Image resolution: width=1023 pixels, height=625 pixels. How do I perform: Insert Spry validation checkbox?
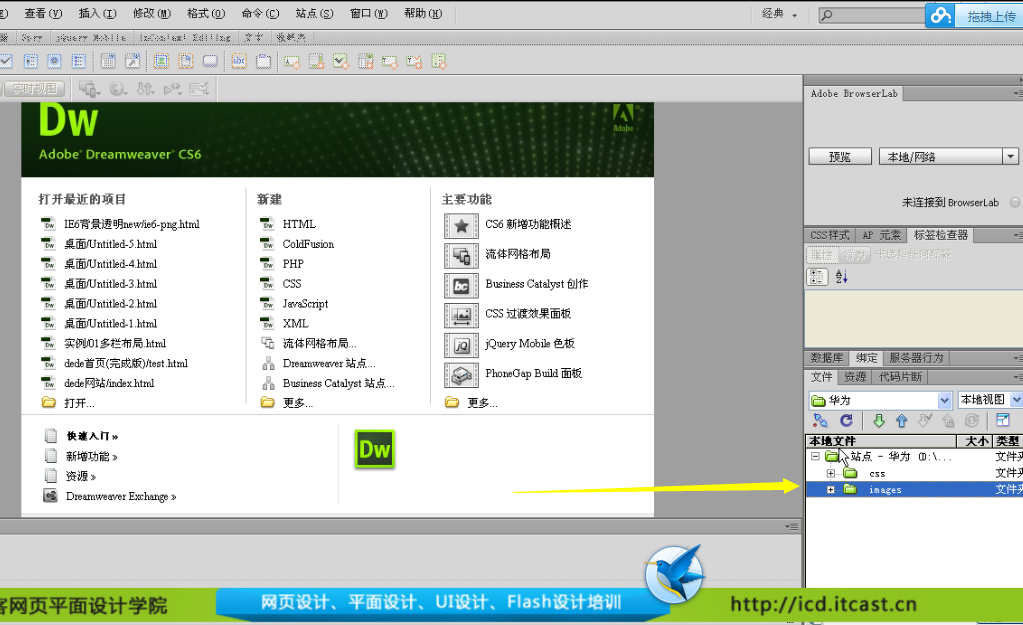point(341,61)
